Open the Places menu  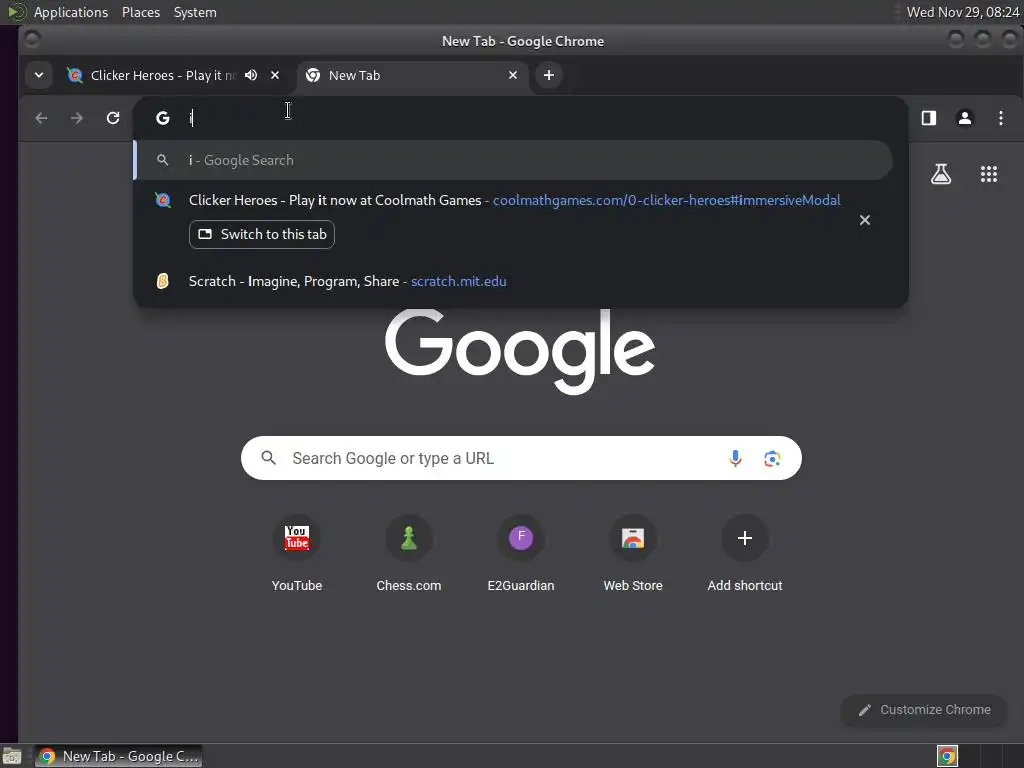(141, 12)
